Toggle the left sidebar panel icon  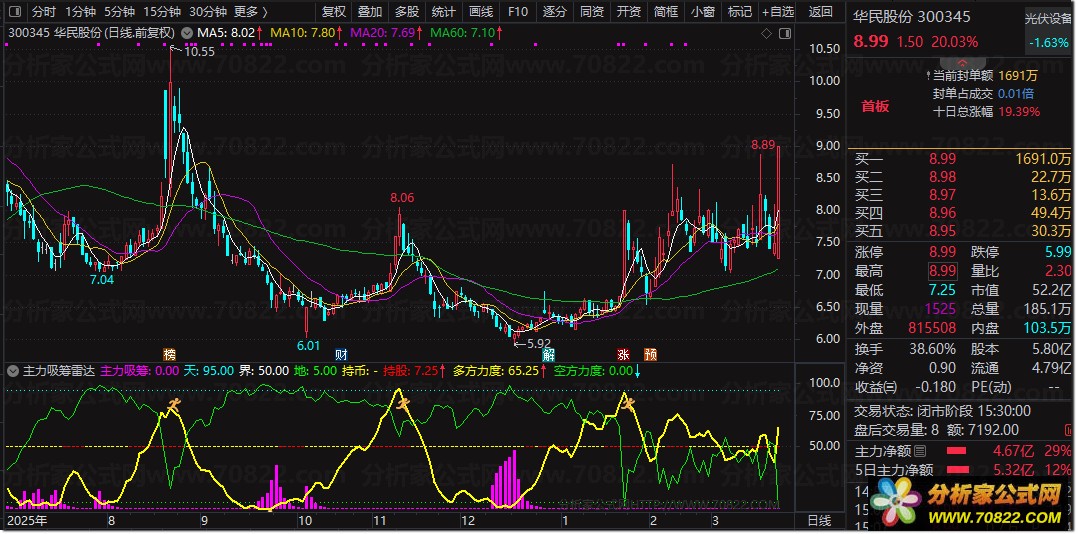tap(17, 11)
